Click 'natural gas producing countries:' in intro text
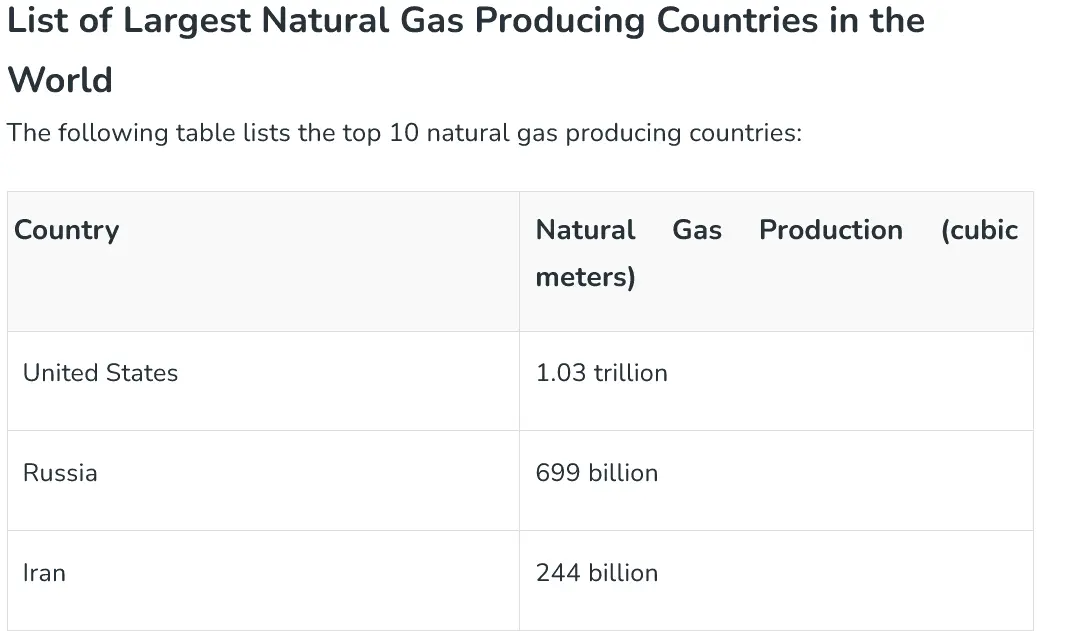This screenshot has height=631, width=1081. (x=614, y=133)
